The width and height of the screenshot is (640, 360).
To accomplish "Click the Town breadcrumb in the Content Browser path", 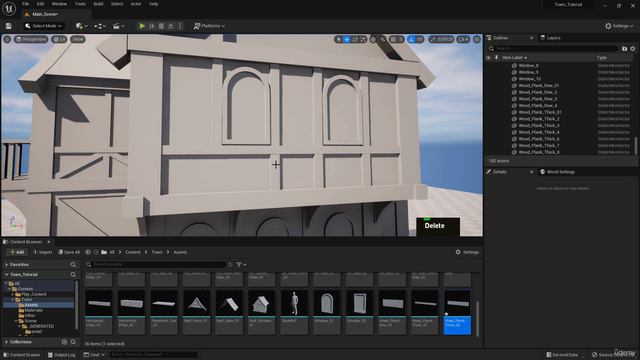I will pyautogui.click(x=157, y=252).
